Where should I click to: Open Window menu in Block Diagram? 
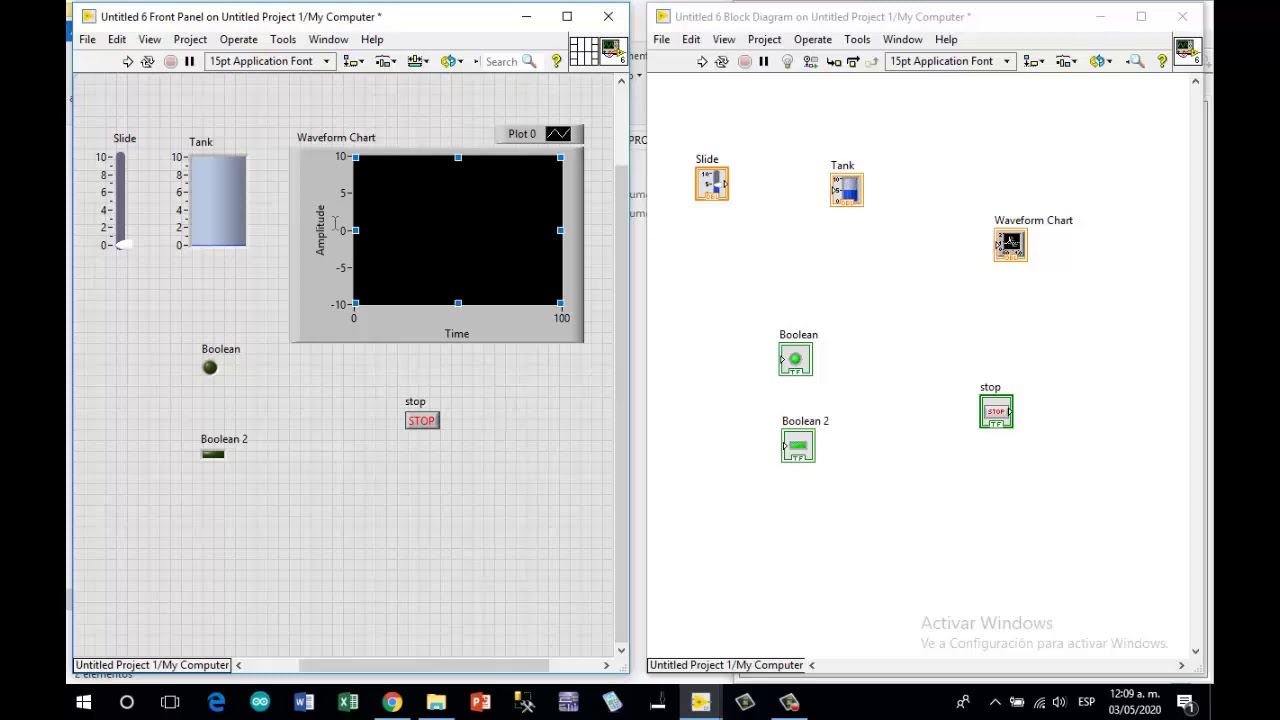point(902,39)
